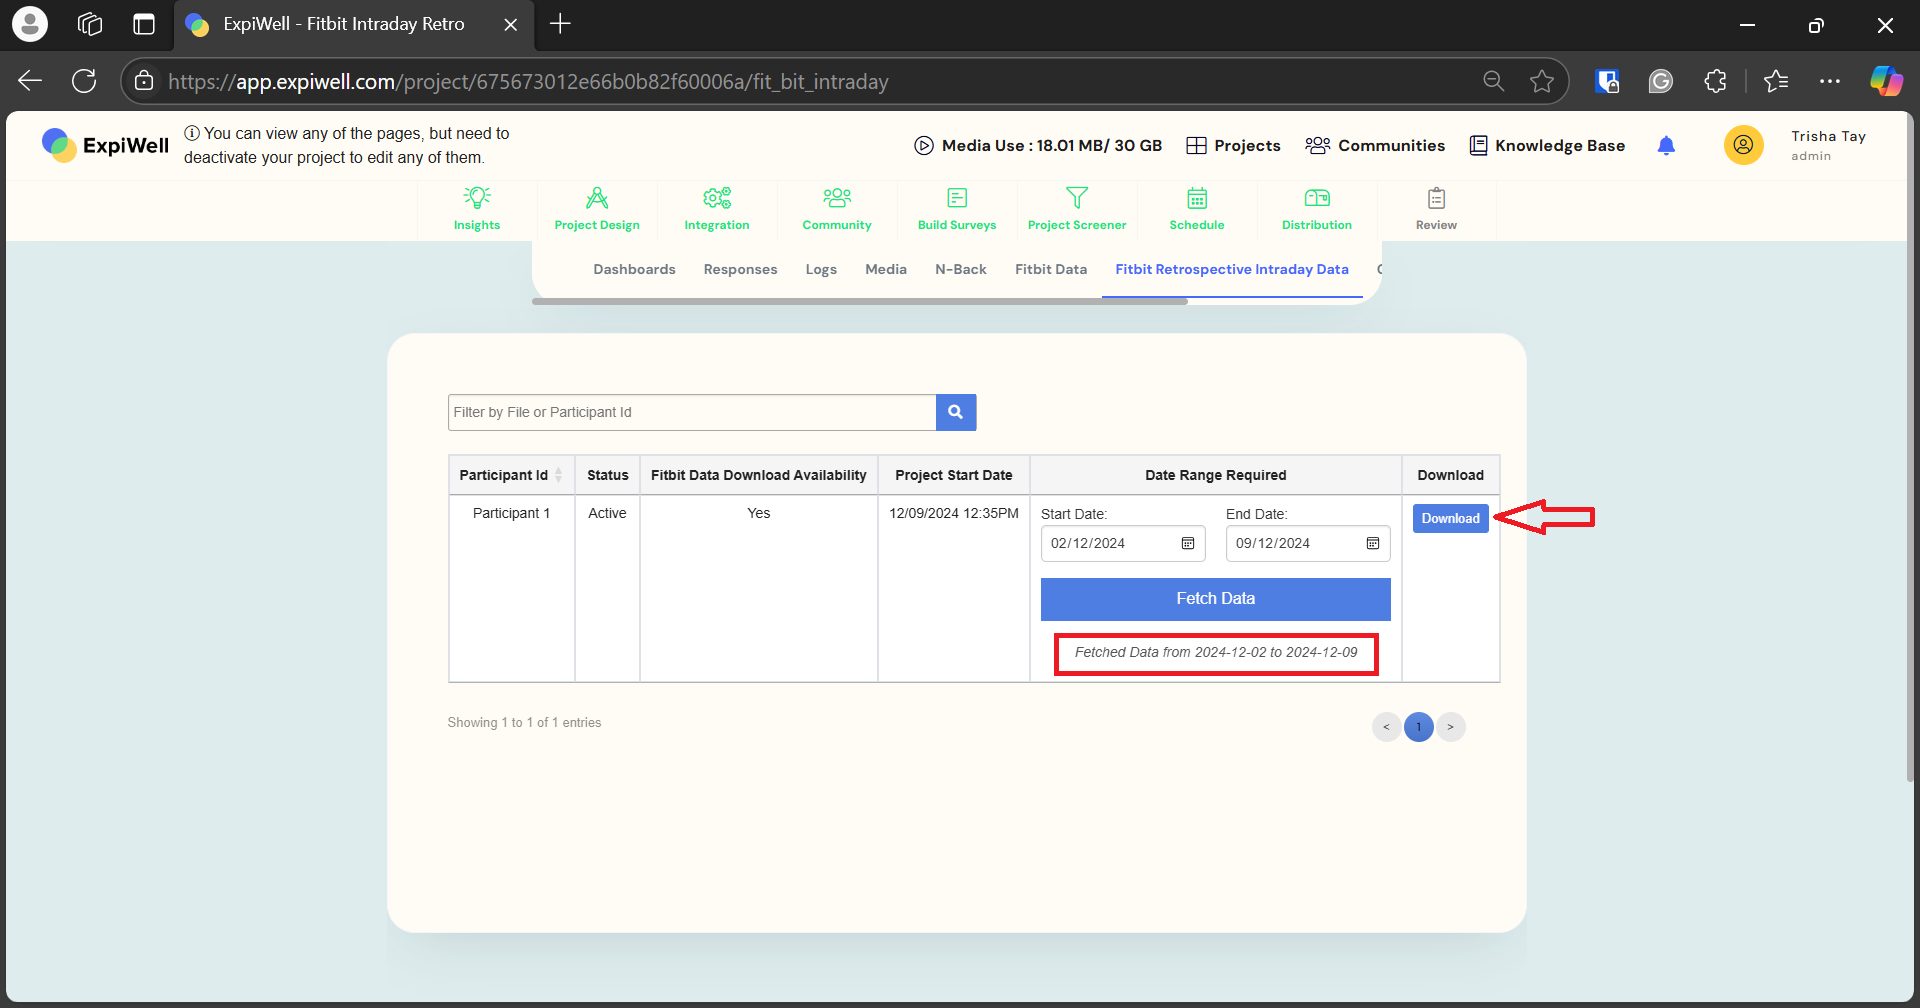Click the blue Download button

[1451, 518]
